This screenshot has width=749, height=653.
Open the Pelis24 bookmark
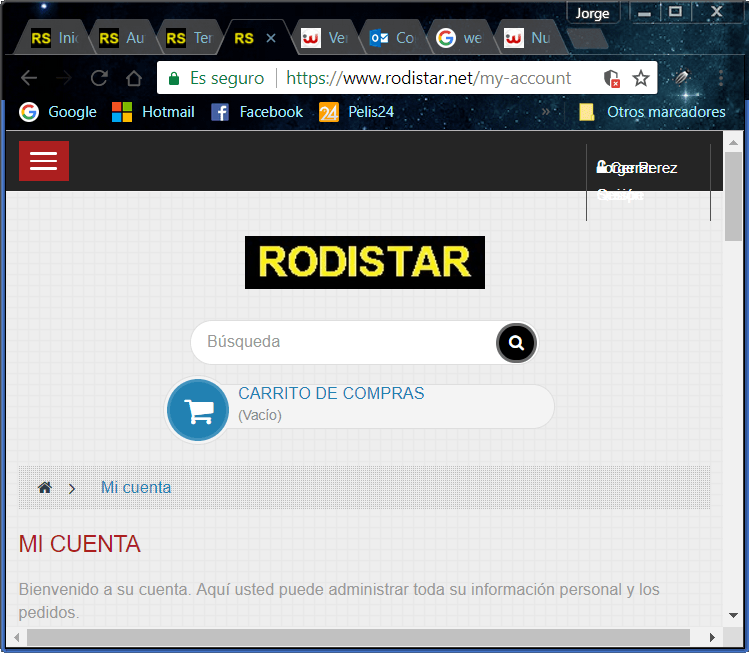pos(357,112)
